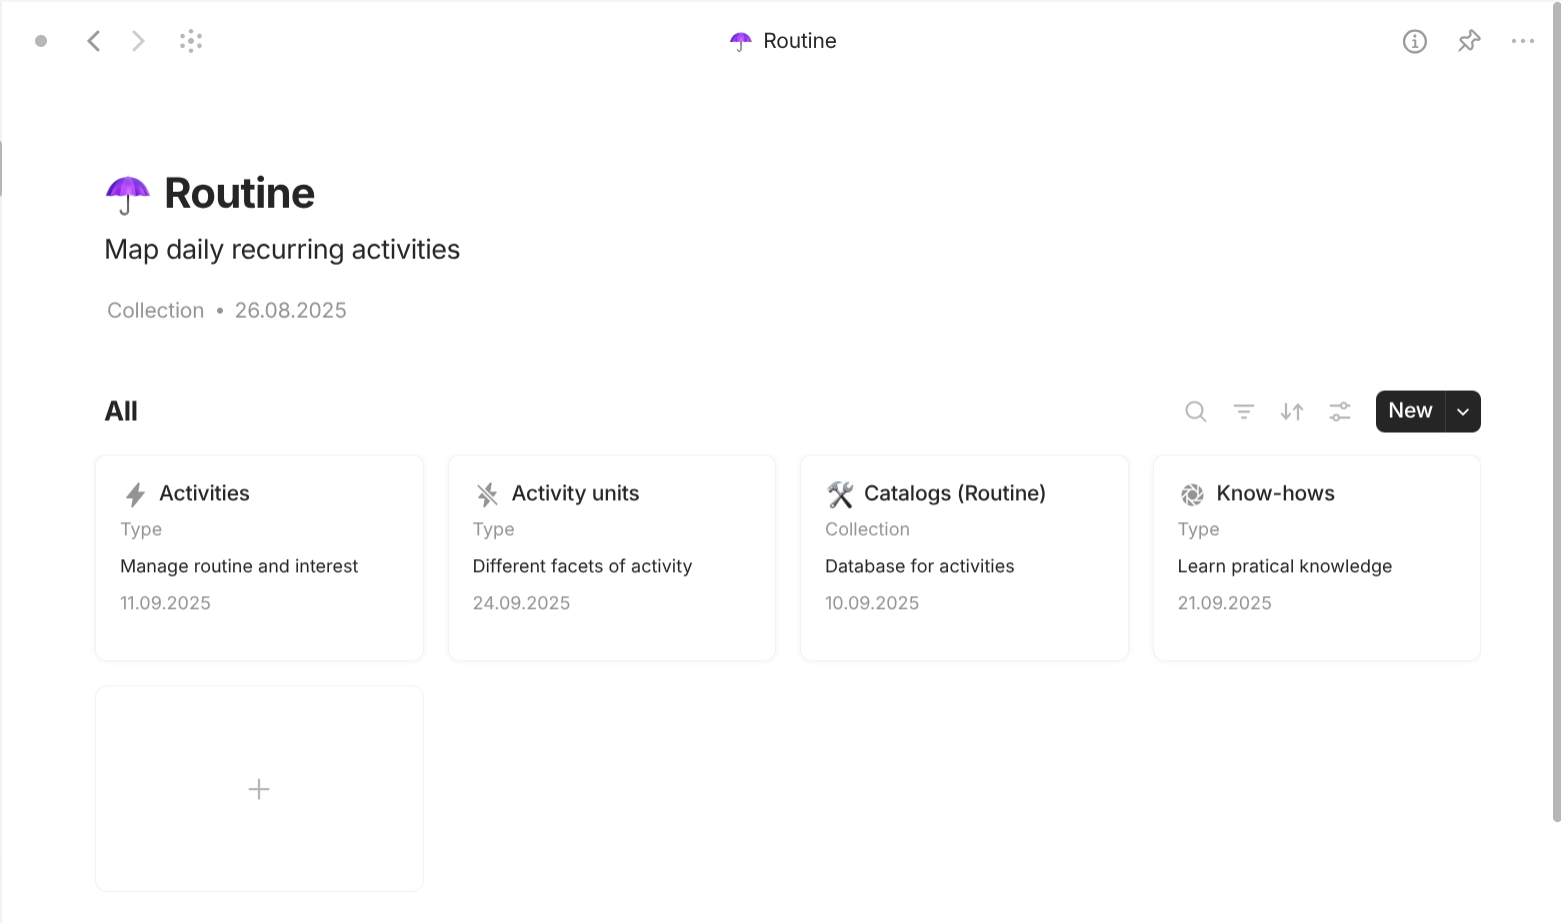Click the Collection label under the description
The image size is (1561, 923).
(x=155, y=310)
